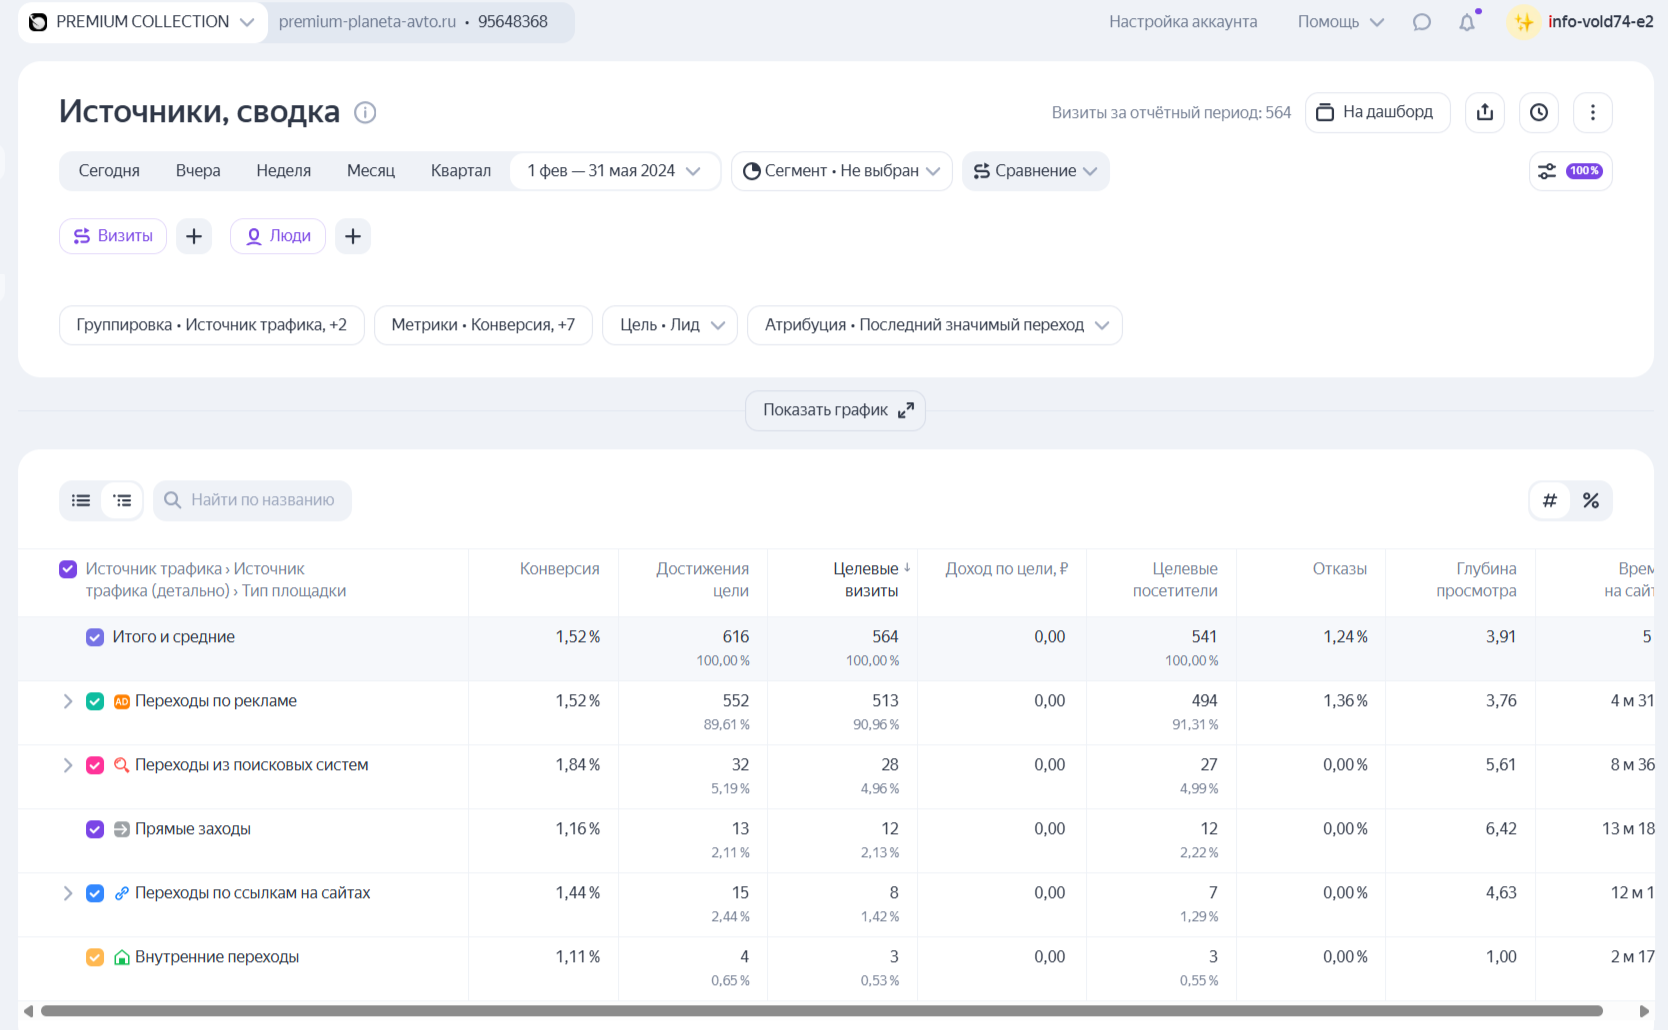
Task: Click the notifications bell icon
Action: 1466,22
